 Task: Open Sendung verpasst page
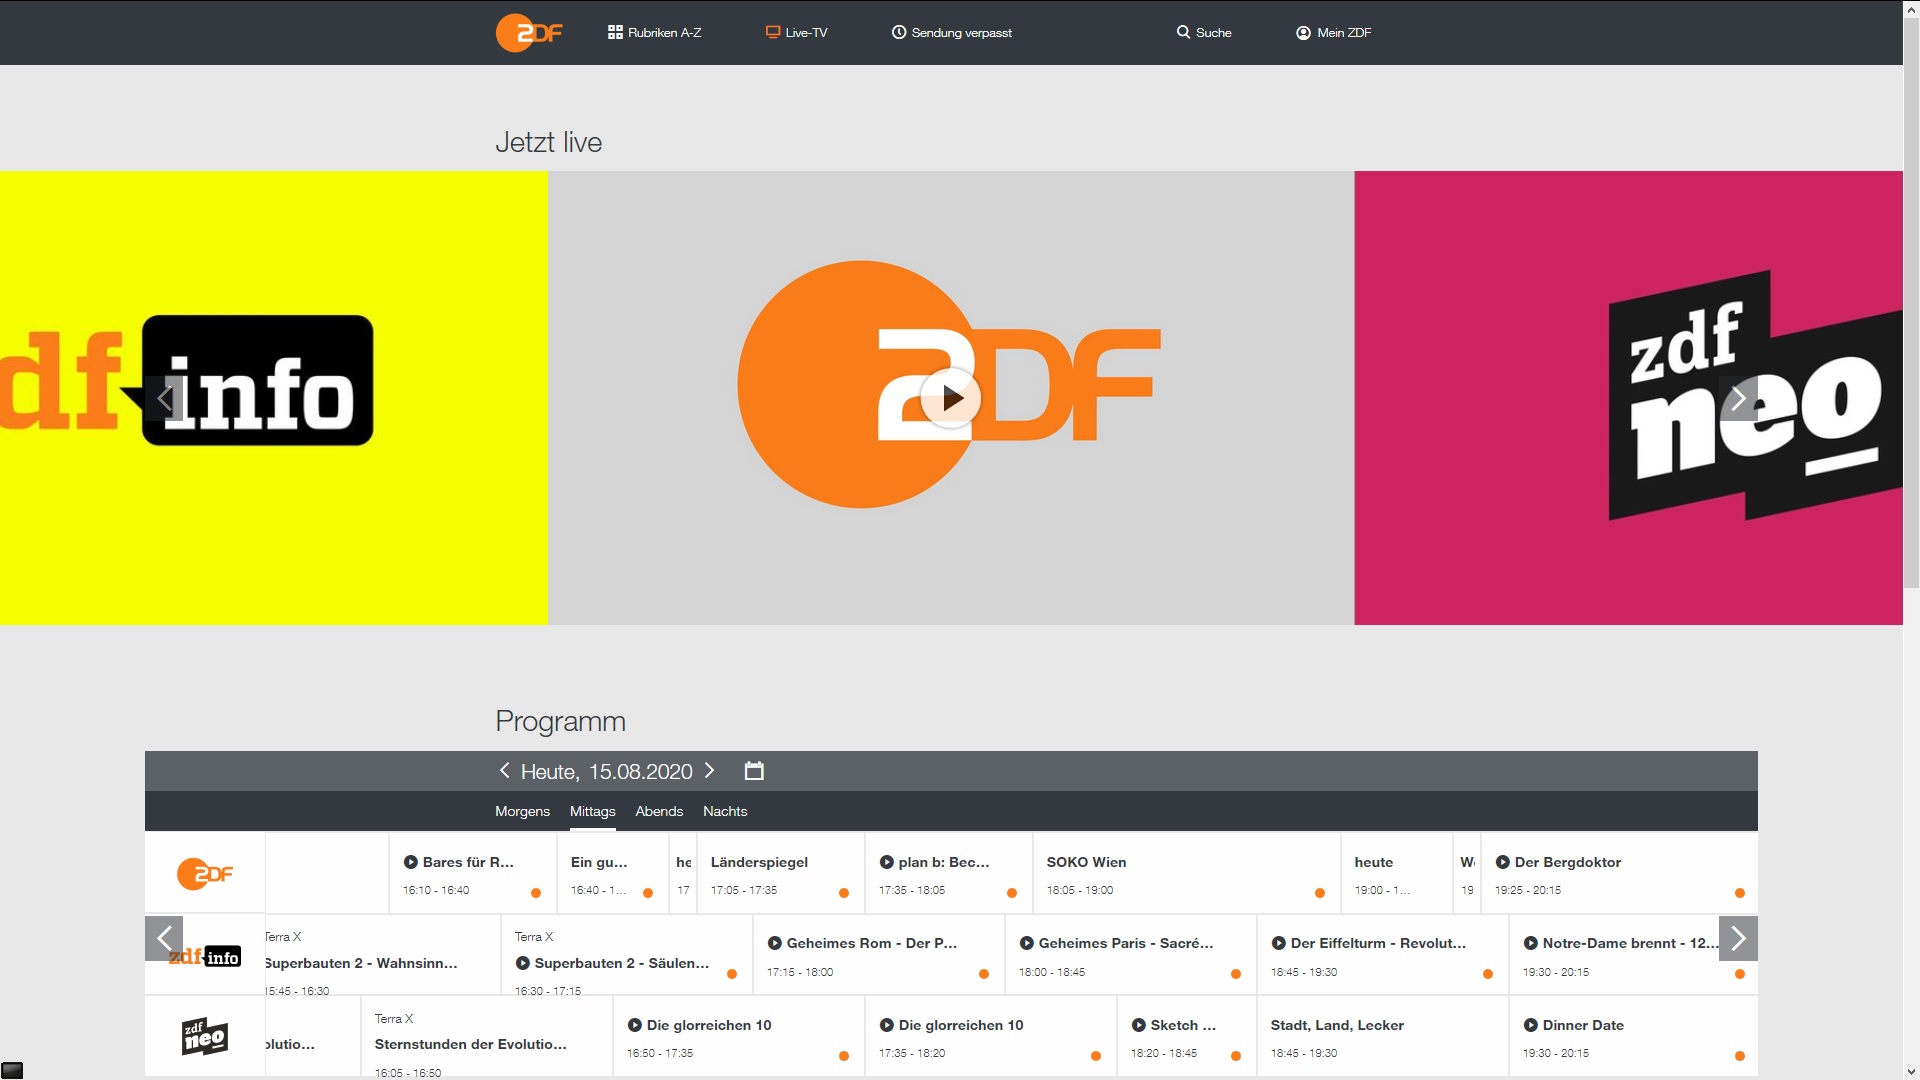pyautogui.click(x=951, y=33)
